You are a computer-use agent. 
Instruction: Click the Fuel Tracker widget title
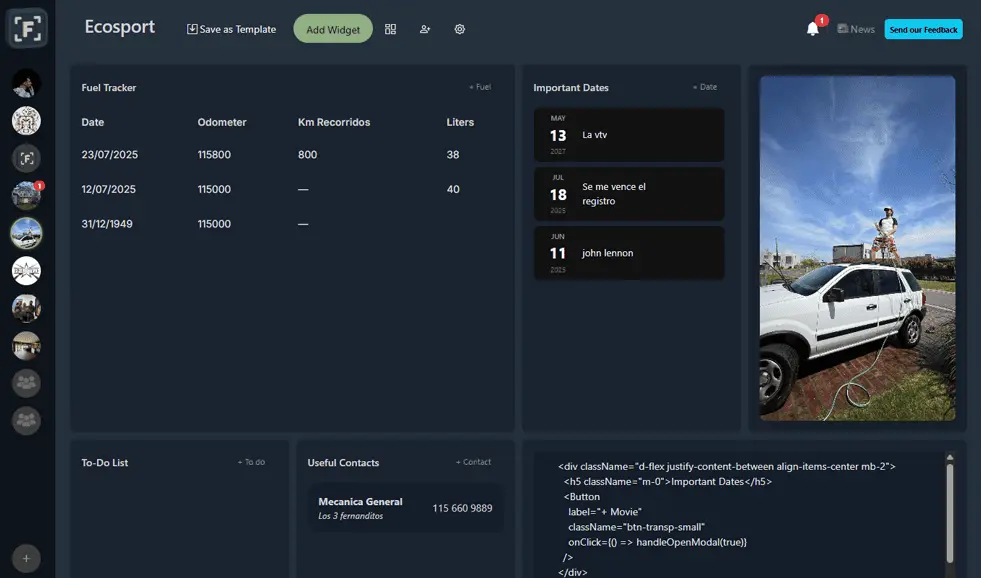pos(109,88)
